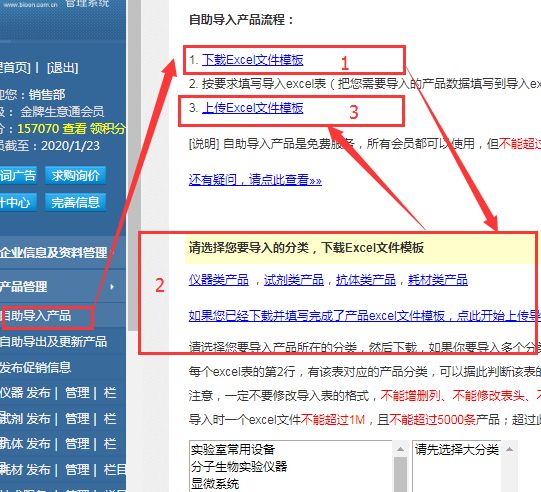Click scroll-up arrow of category listbox
This screenshot has height=492, width=541.
(x=400, y=449)
